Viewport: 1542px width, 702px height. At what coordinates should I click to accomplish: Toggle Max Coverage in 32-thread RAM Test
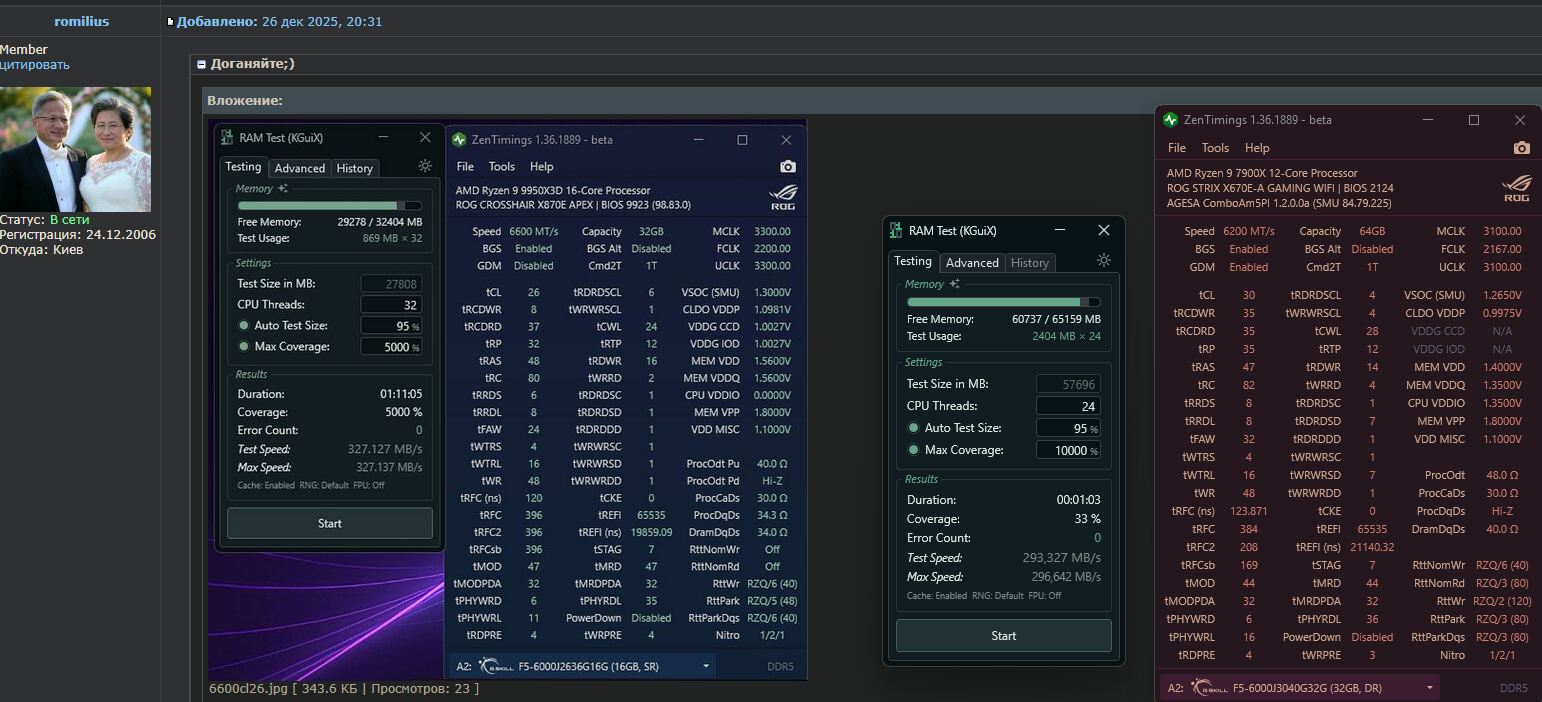click(x=244, y=347)
